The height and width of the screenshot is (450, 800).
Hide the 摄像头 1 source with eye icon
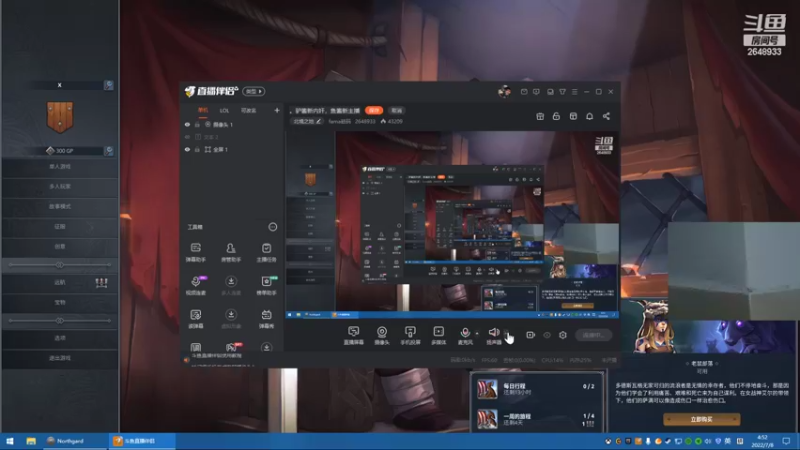pos(187,124)
